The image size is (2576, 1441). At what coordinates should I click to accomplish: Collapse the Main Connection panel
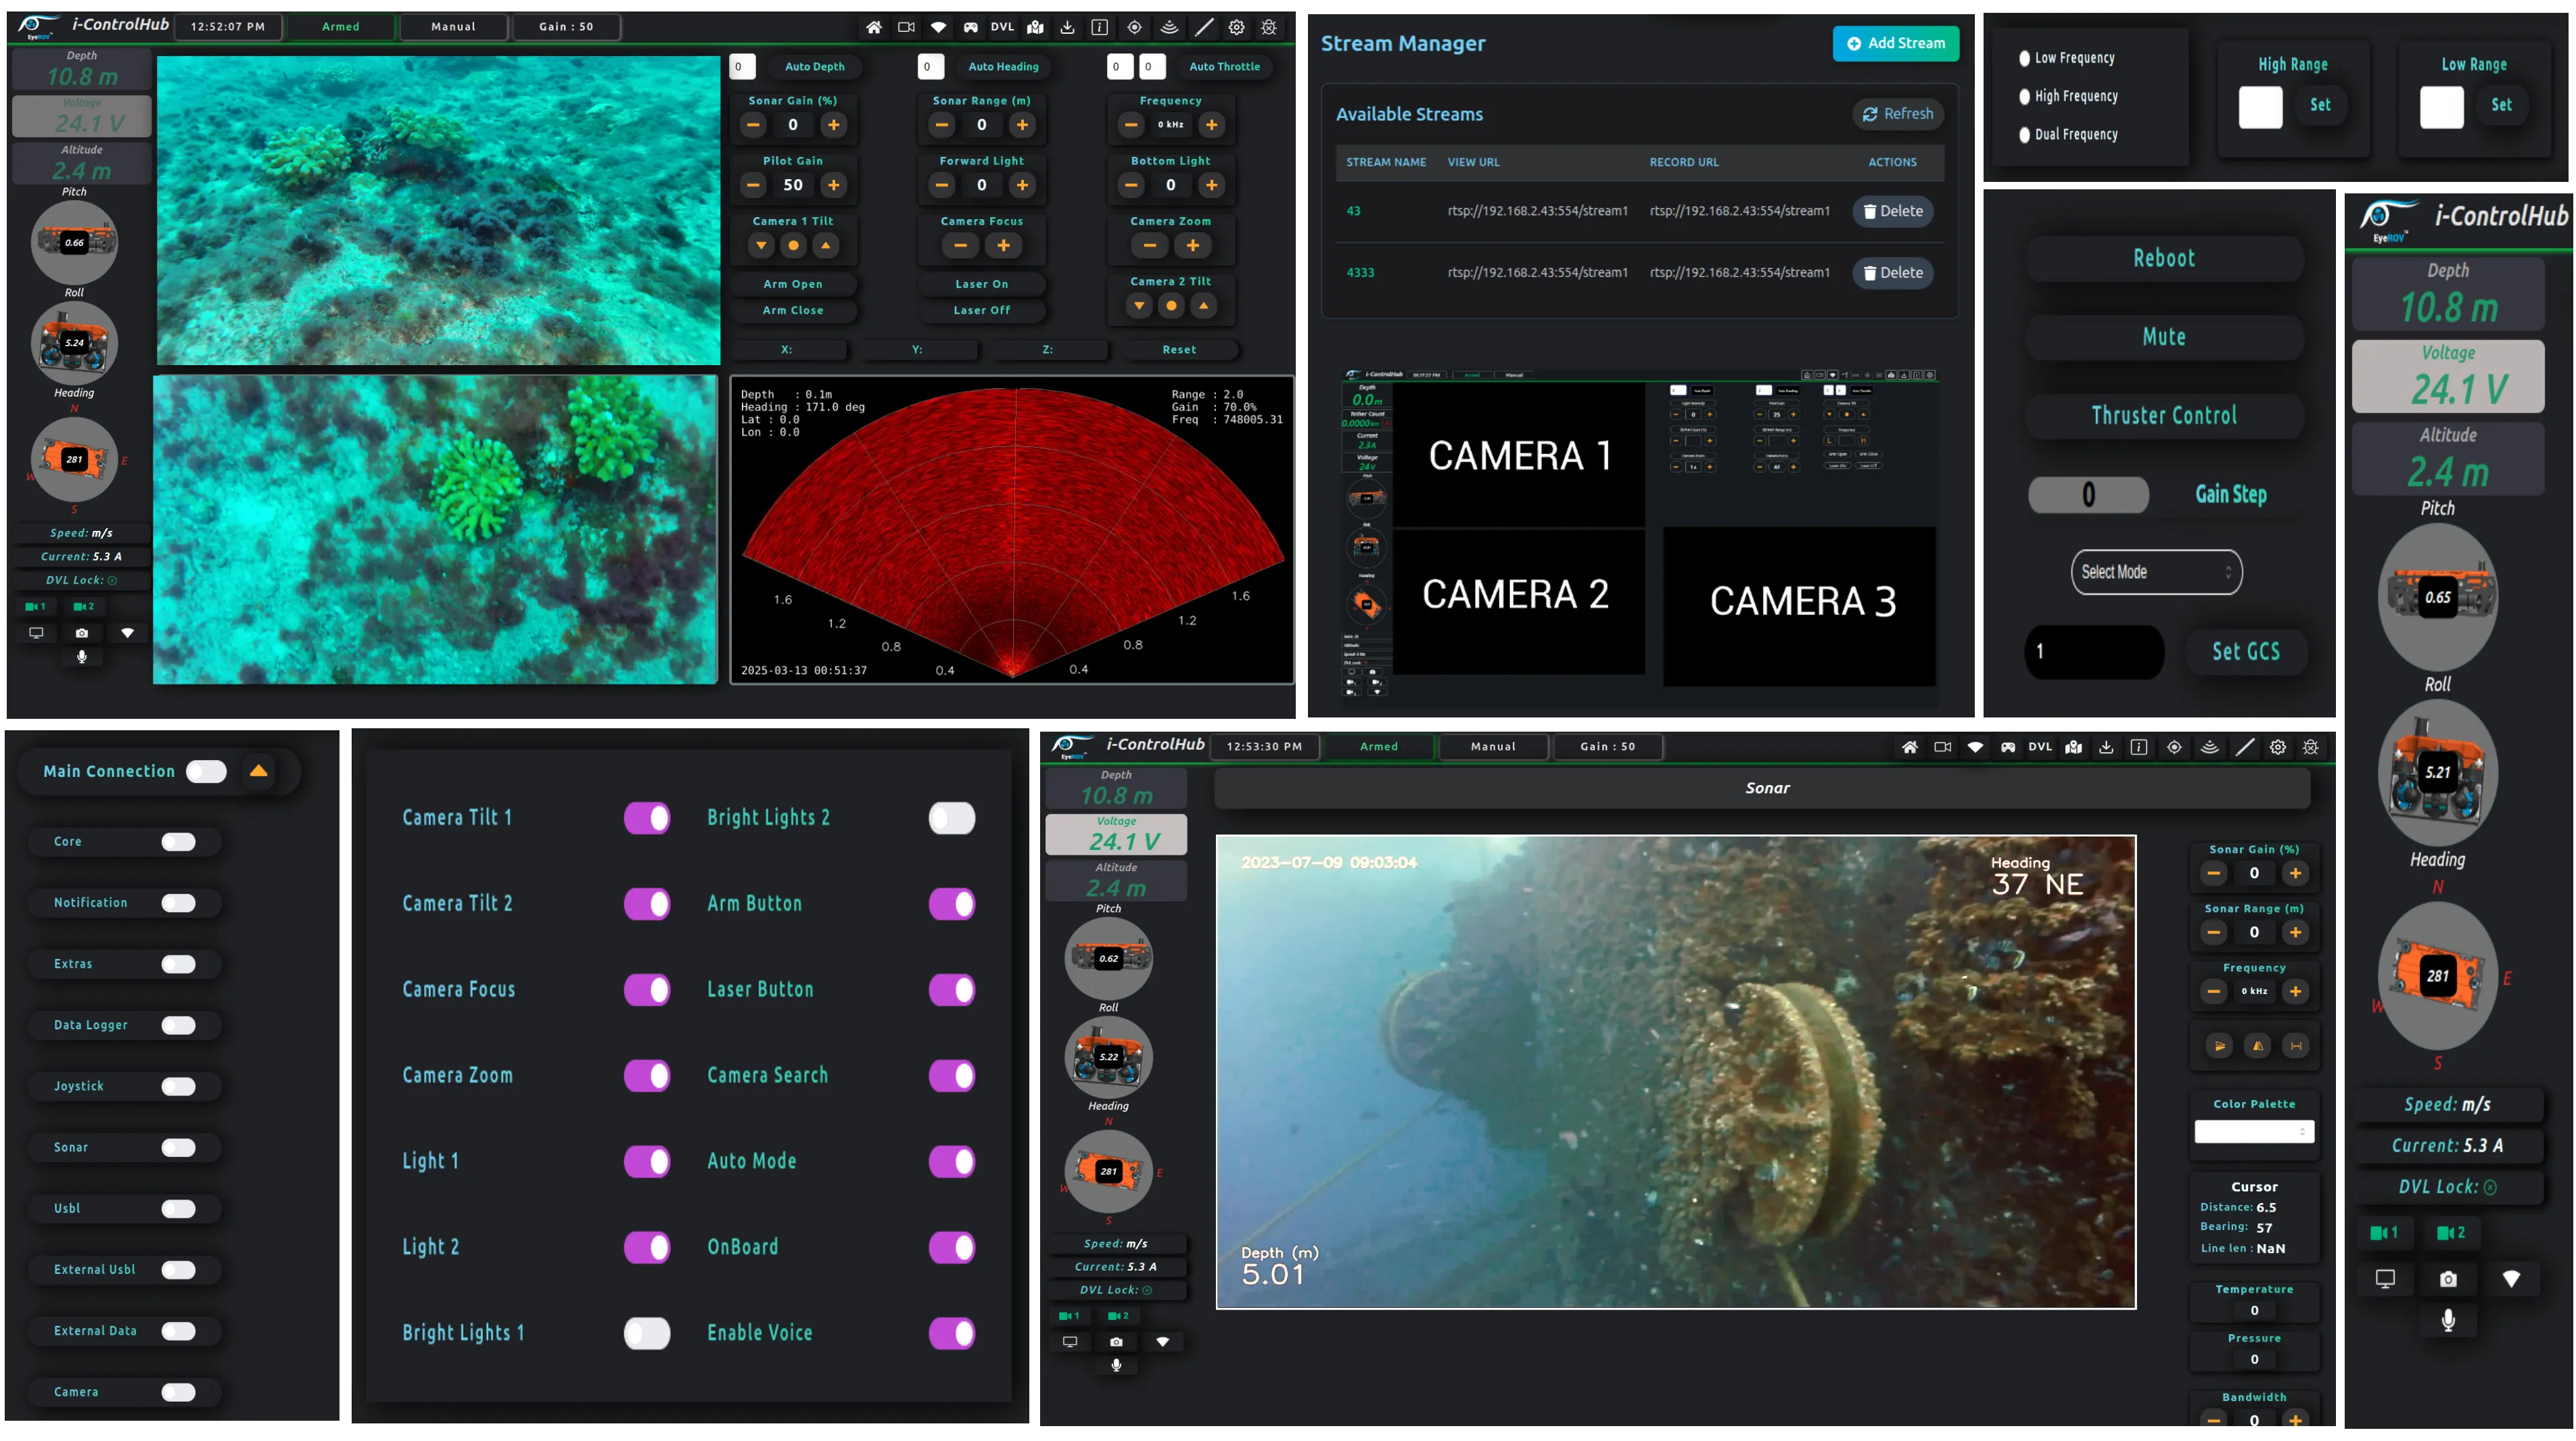258,771
